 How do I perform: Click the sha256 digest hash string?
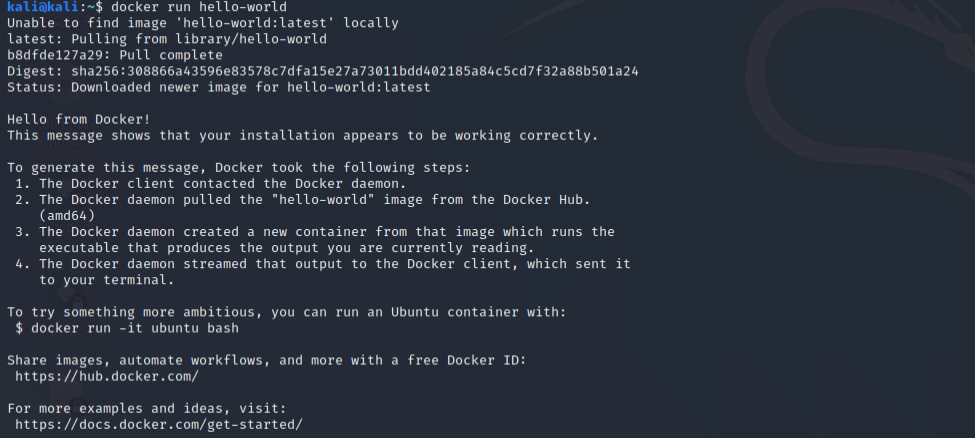[355, 72]
